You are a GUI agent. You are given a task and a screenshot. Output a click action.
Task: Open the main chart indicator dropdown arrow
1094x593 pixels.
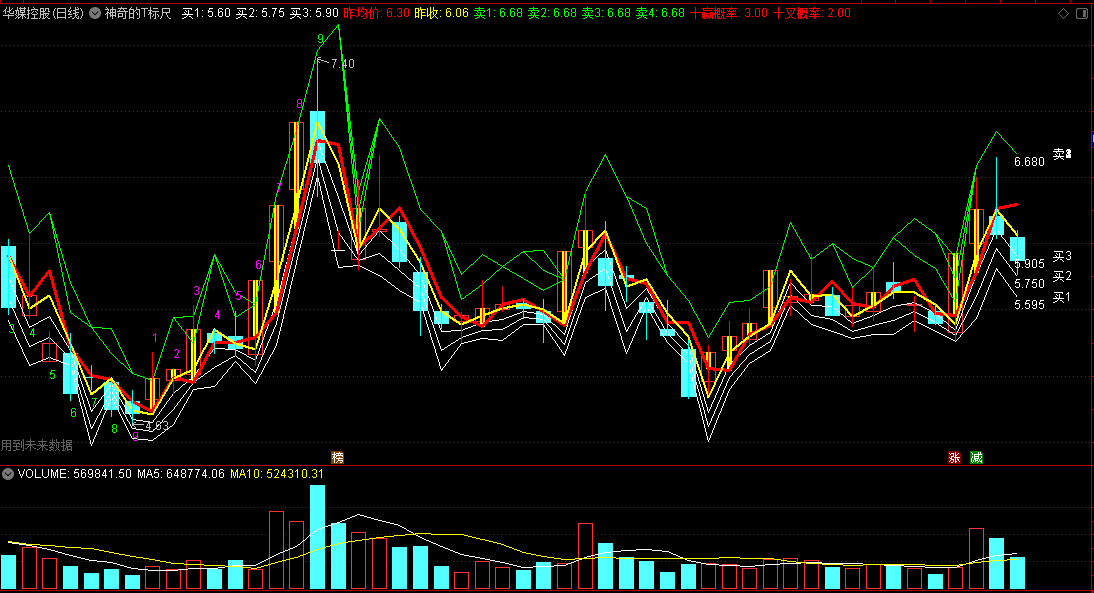(x=95, y=13)
